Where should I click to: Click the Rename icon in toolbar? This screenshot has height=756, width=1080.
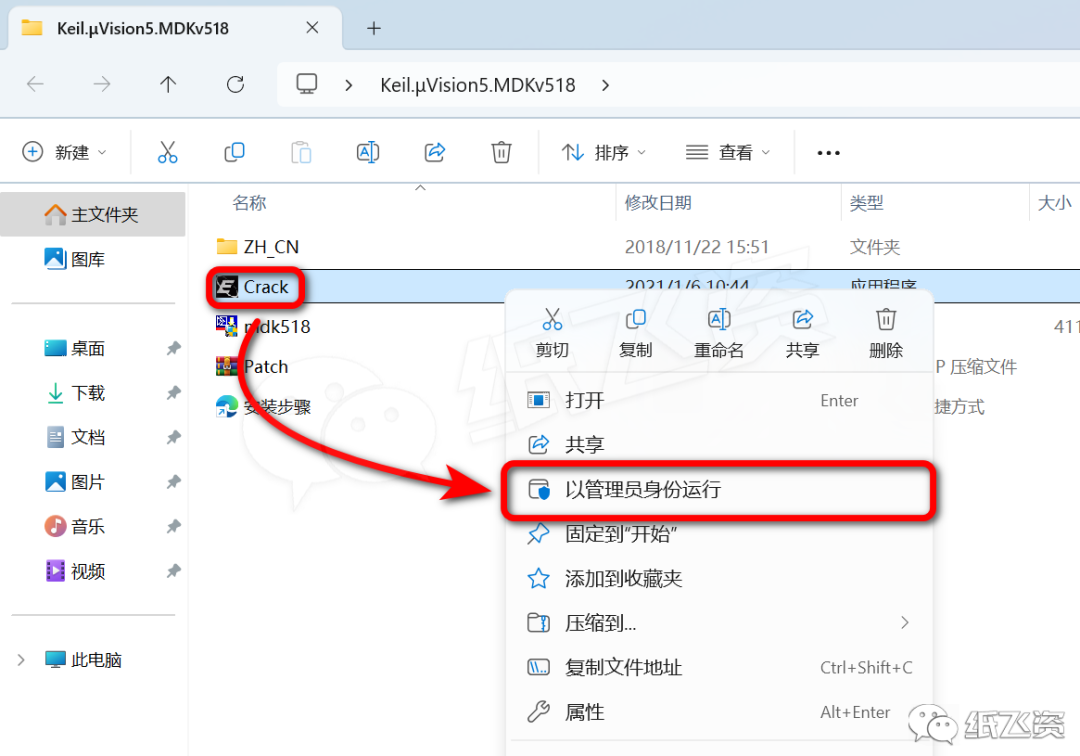click(368, 152)
